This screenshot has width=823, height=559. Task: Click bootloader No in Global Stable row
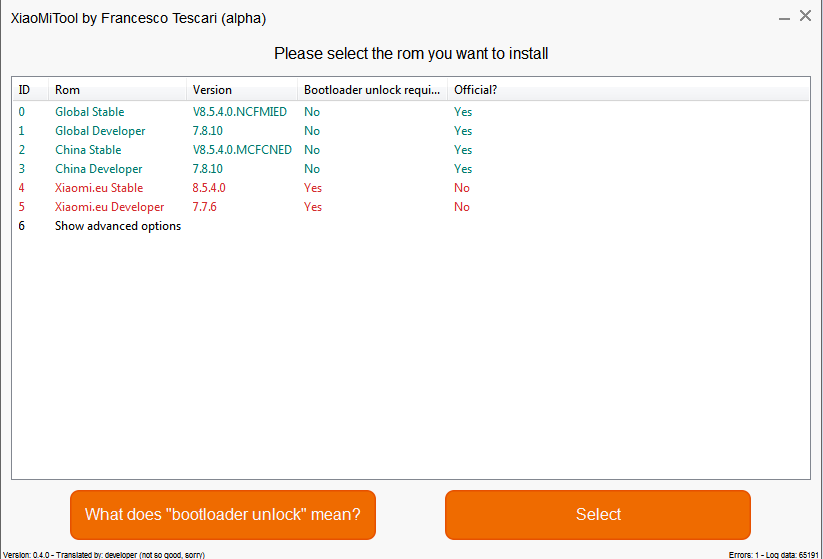point(312,112)
